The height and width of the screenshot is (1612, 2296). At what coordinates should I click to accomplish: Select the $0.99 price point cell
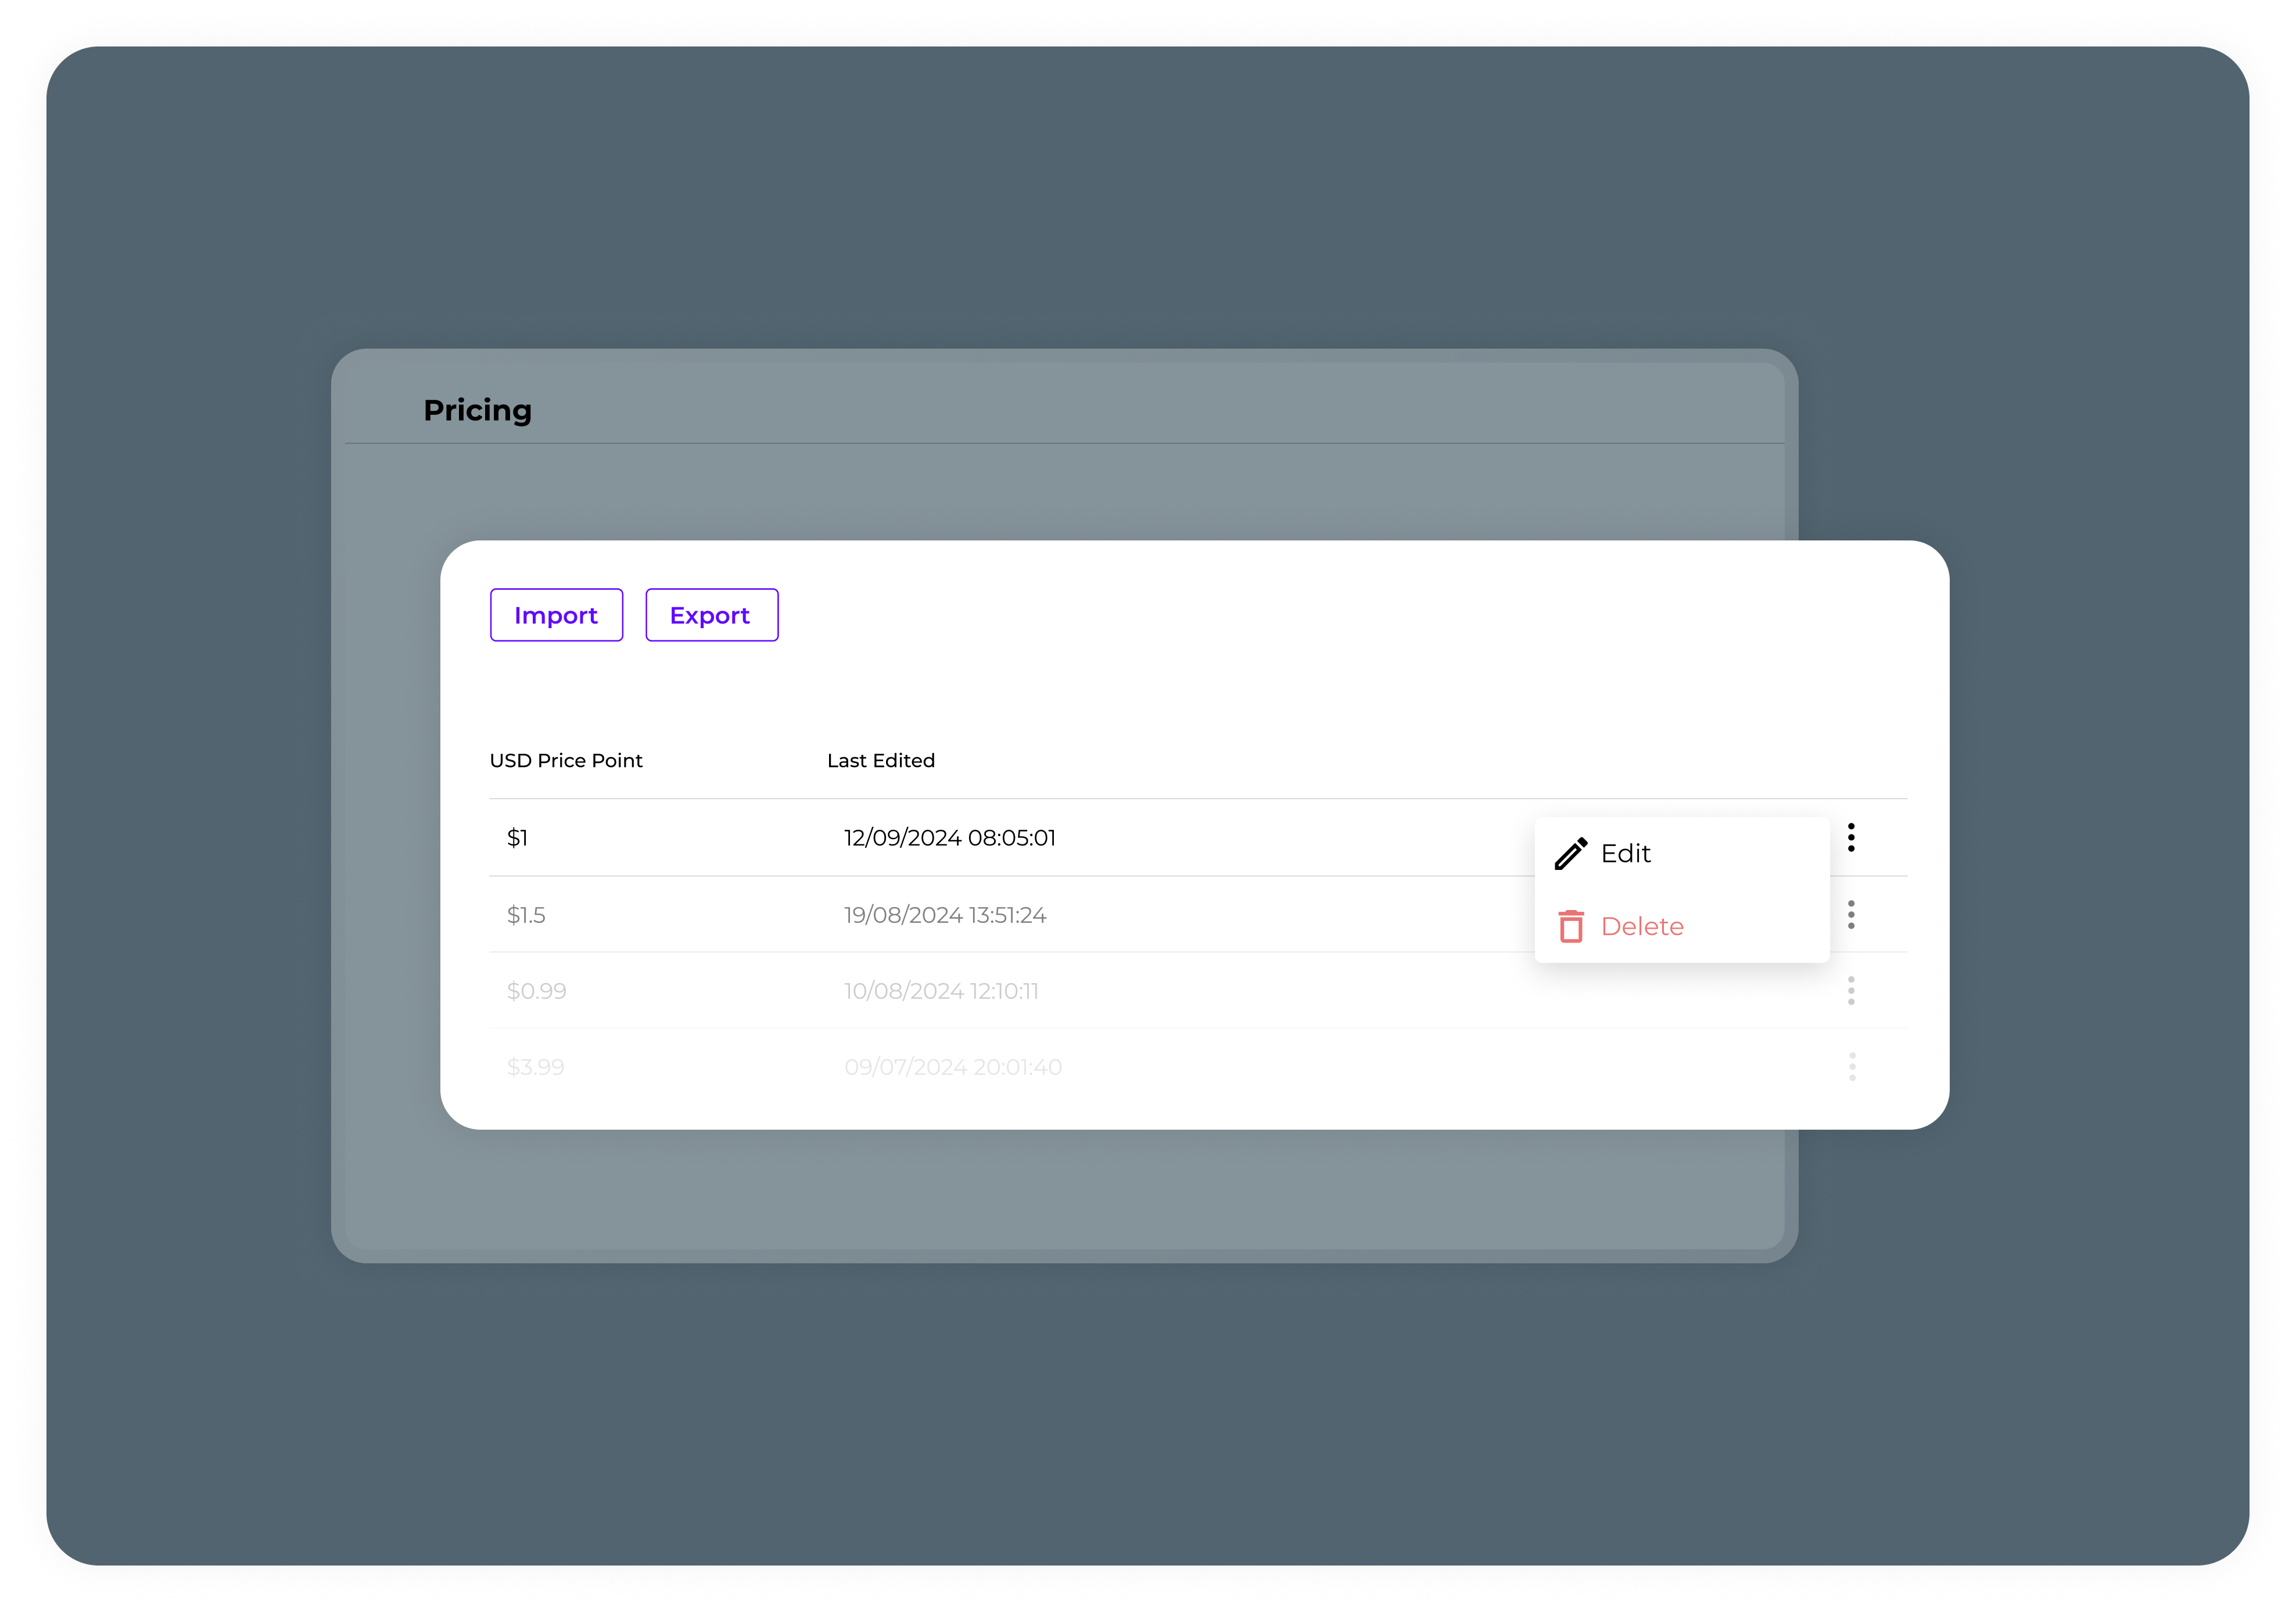536,991
